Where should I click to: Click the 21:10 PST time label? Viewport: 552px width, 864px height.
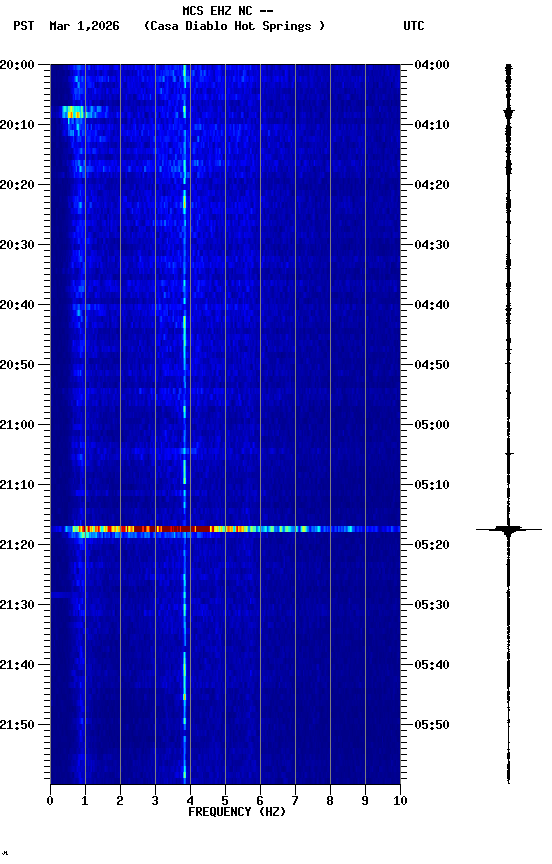pyautogui.click(x=17, y=485)
